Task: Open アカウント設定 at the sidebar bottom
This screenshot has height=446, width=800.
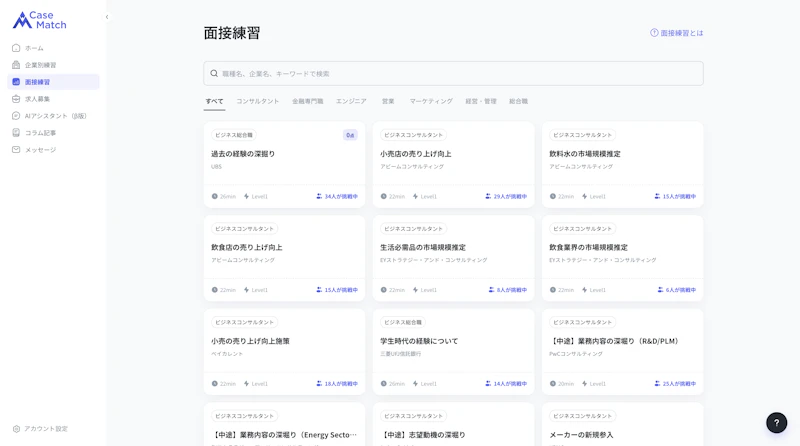Action: tap(40, 429)
